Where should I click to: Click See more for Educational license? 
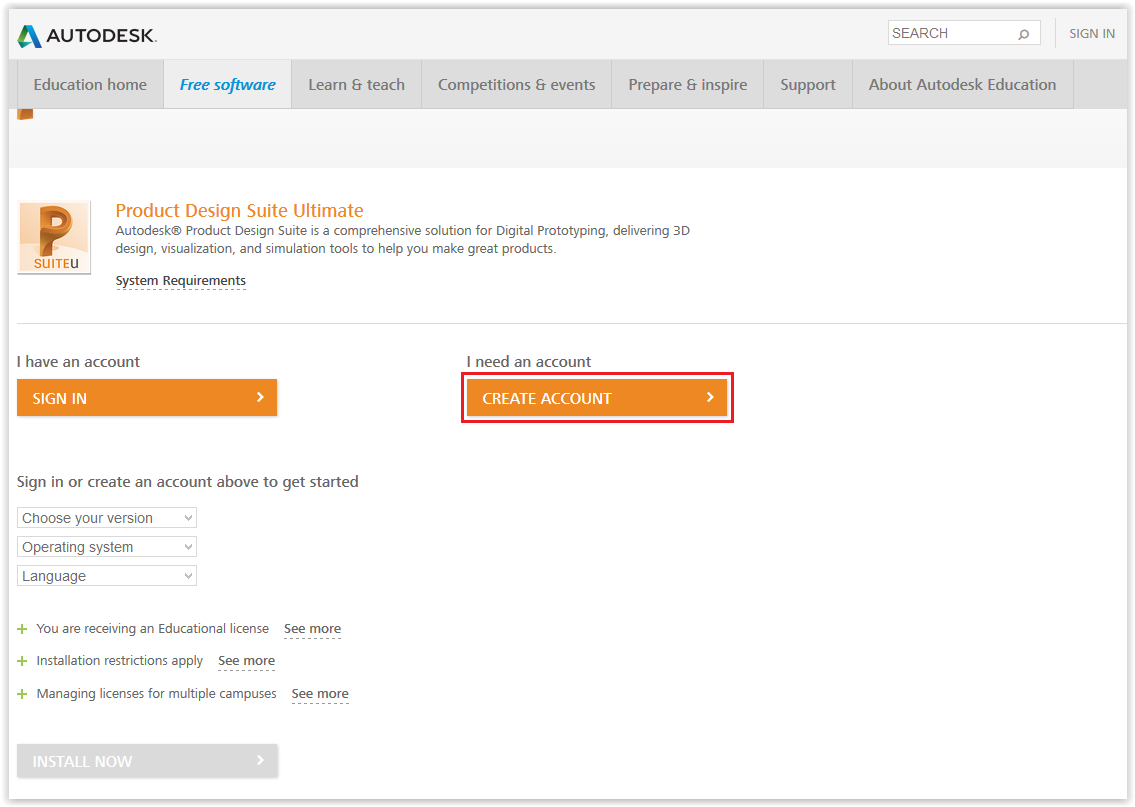pos(312,629)
